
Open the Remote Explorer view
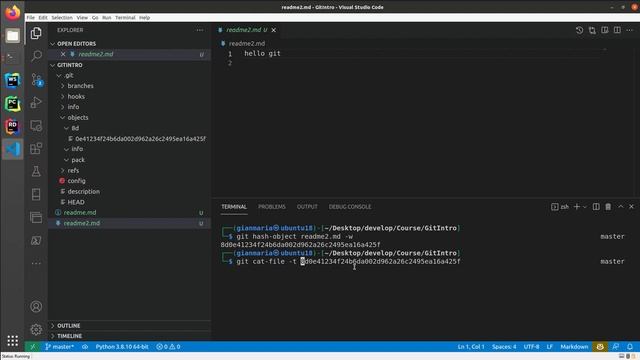[36, 125]
